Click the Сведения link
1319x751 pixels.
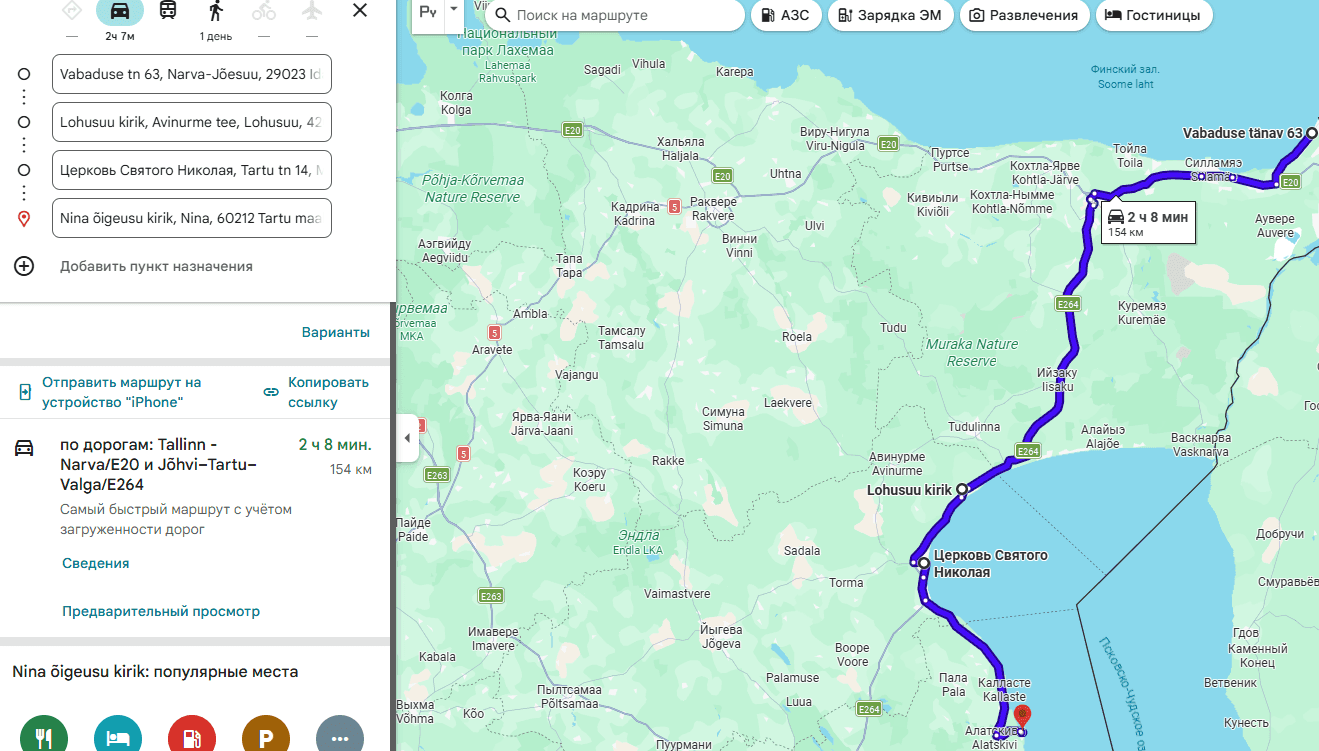click(x=96, y=563)
